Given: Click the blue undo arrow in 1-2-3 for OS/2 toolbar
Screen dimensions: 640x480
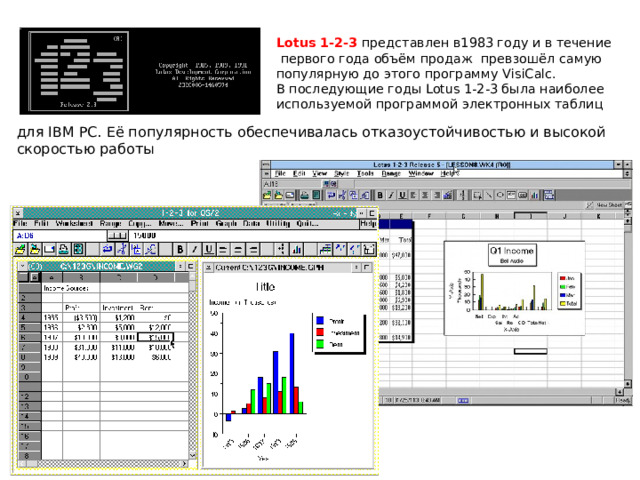Looking at the screenshot, I should [107, 249].
